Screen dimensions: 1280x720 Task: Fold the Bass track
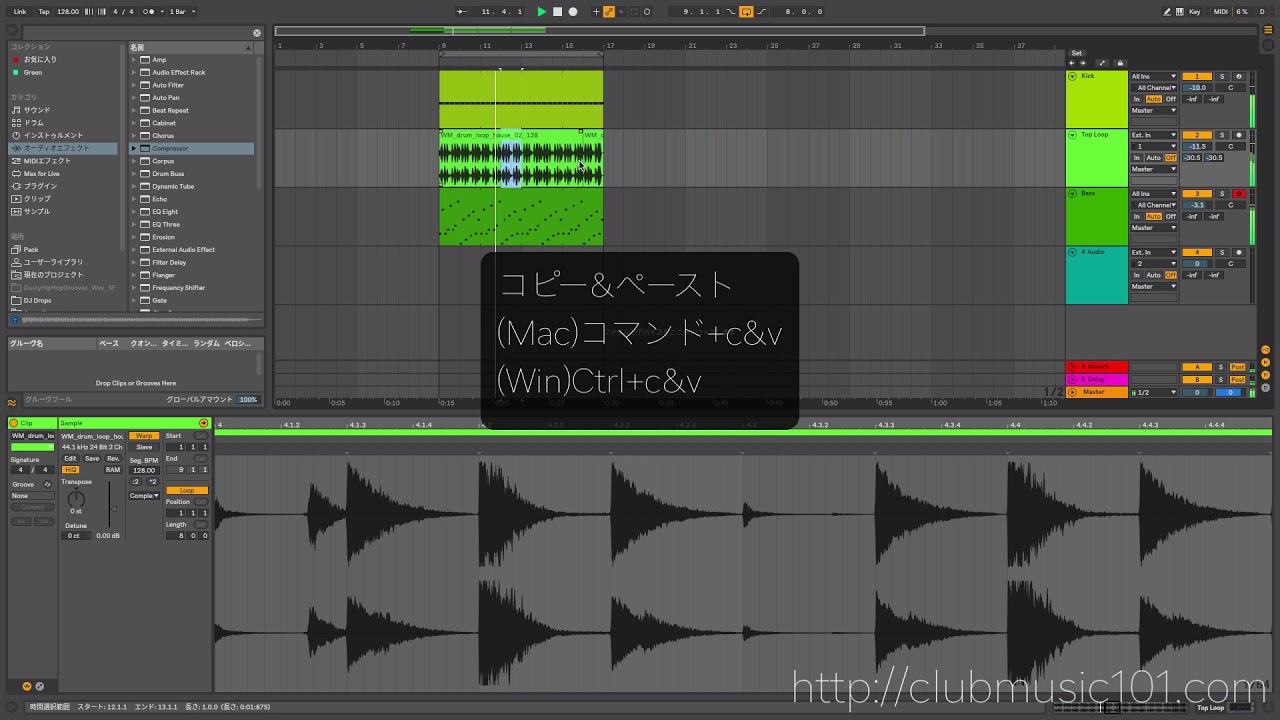(x=1073, y=194)
